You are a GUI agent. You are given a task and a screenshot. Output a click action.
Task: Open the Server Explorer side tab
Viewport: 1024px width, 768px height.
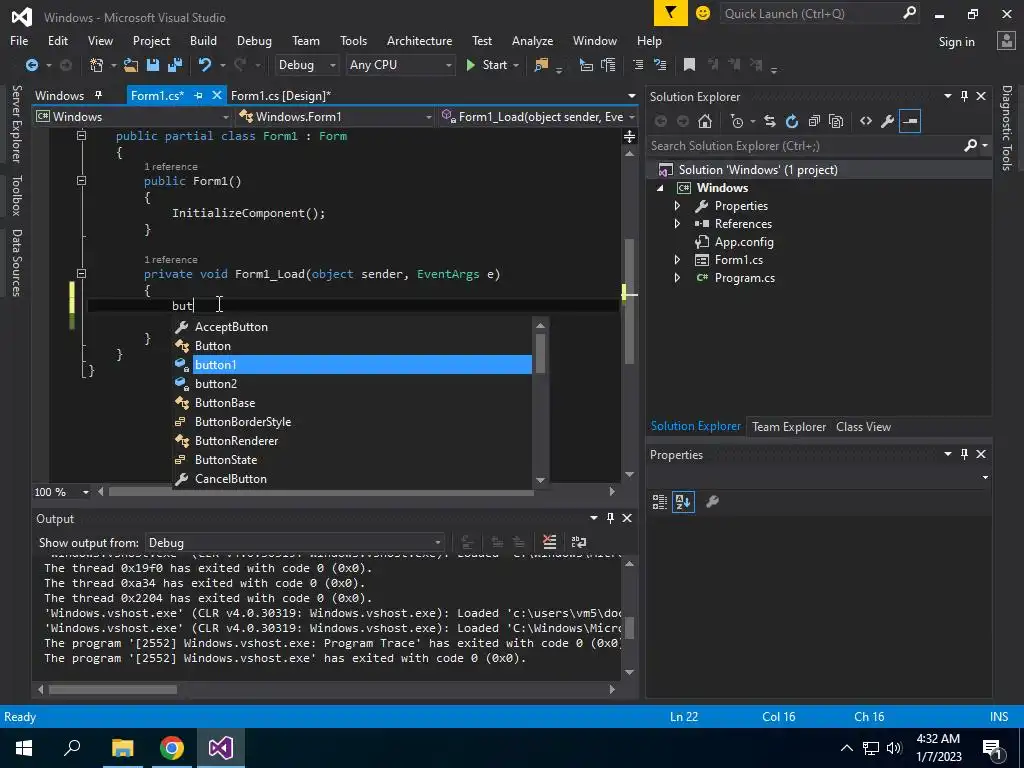[x=17, y=123]
